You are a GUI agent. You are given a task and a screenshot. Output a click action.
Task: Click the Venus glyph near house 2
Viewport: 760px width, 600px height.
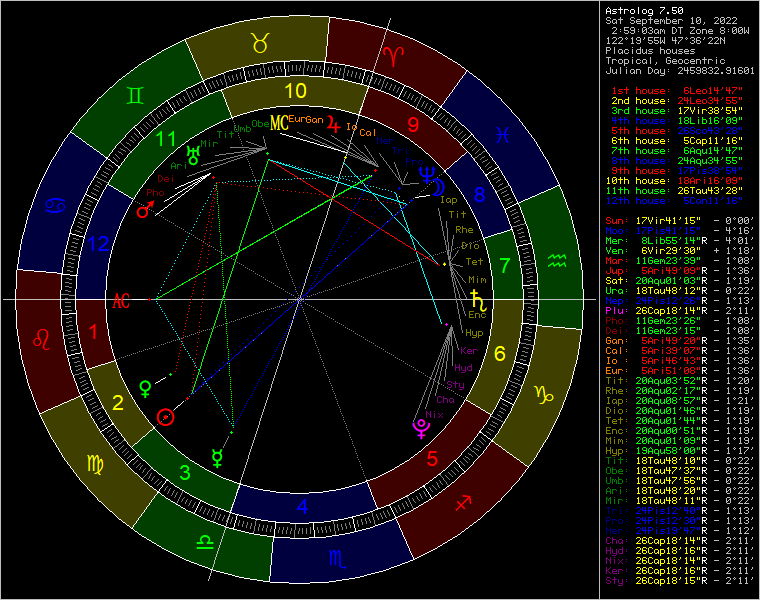click(x=147, y=386)
